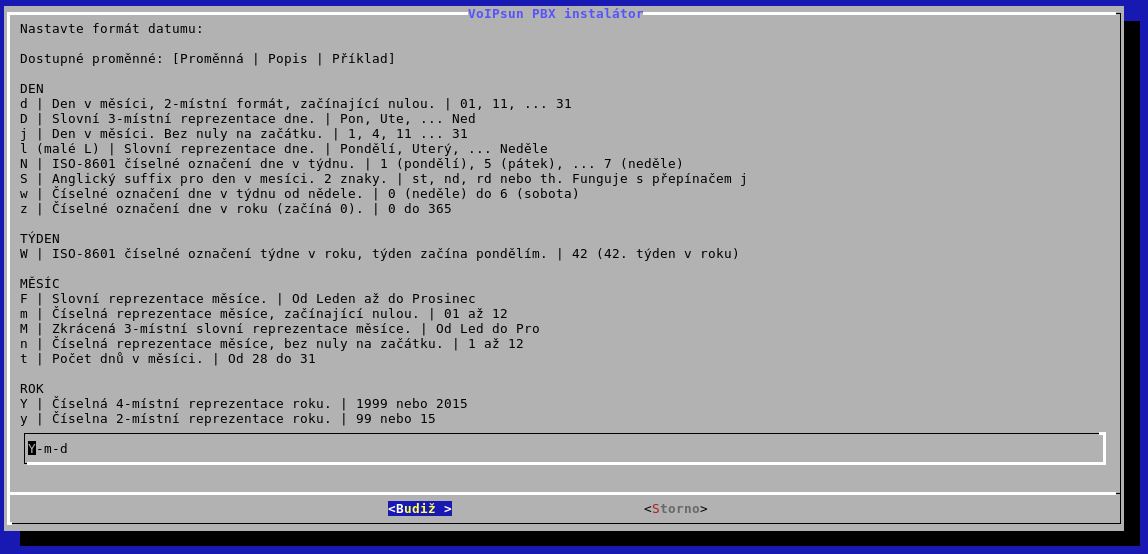Select the 'l (malé L)' variable row
Viewport: 1148px width, 554px height.
tap(283, 149)
